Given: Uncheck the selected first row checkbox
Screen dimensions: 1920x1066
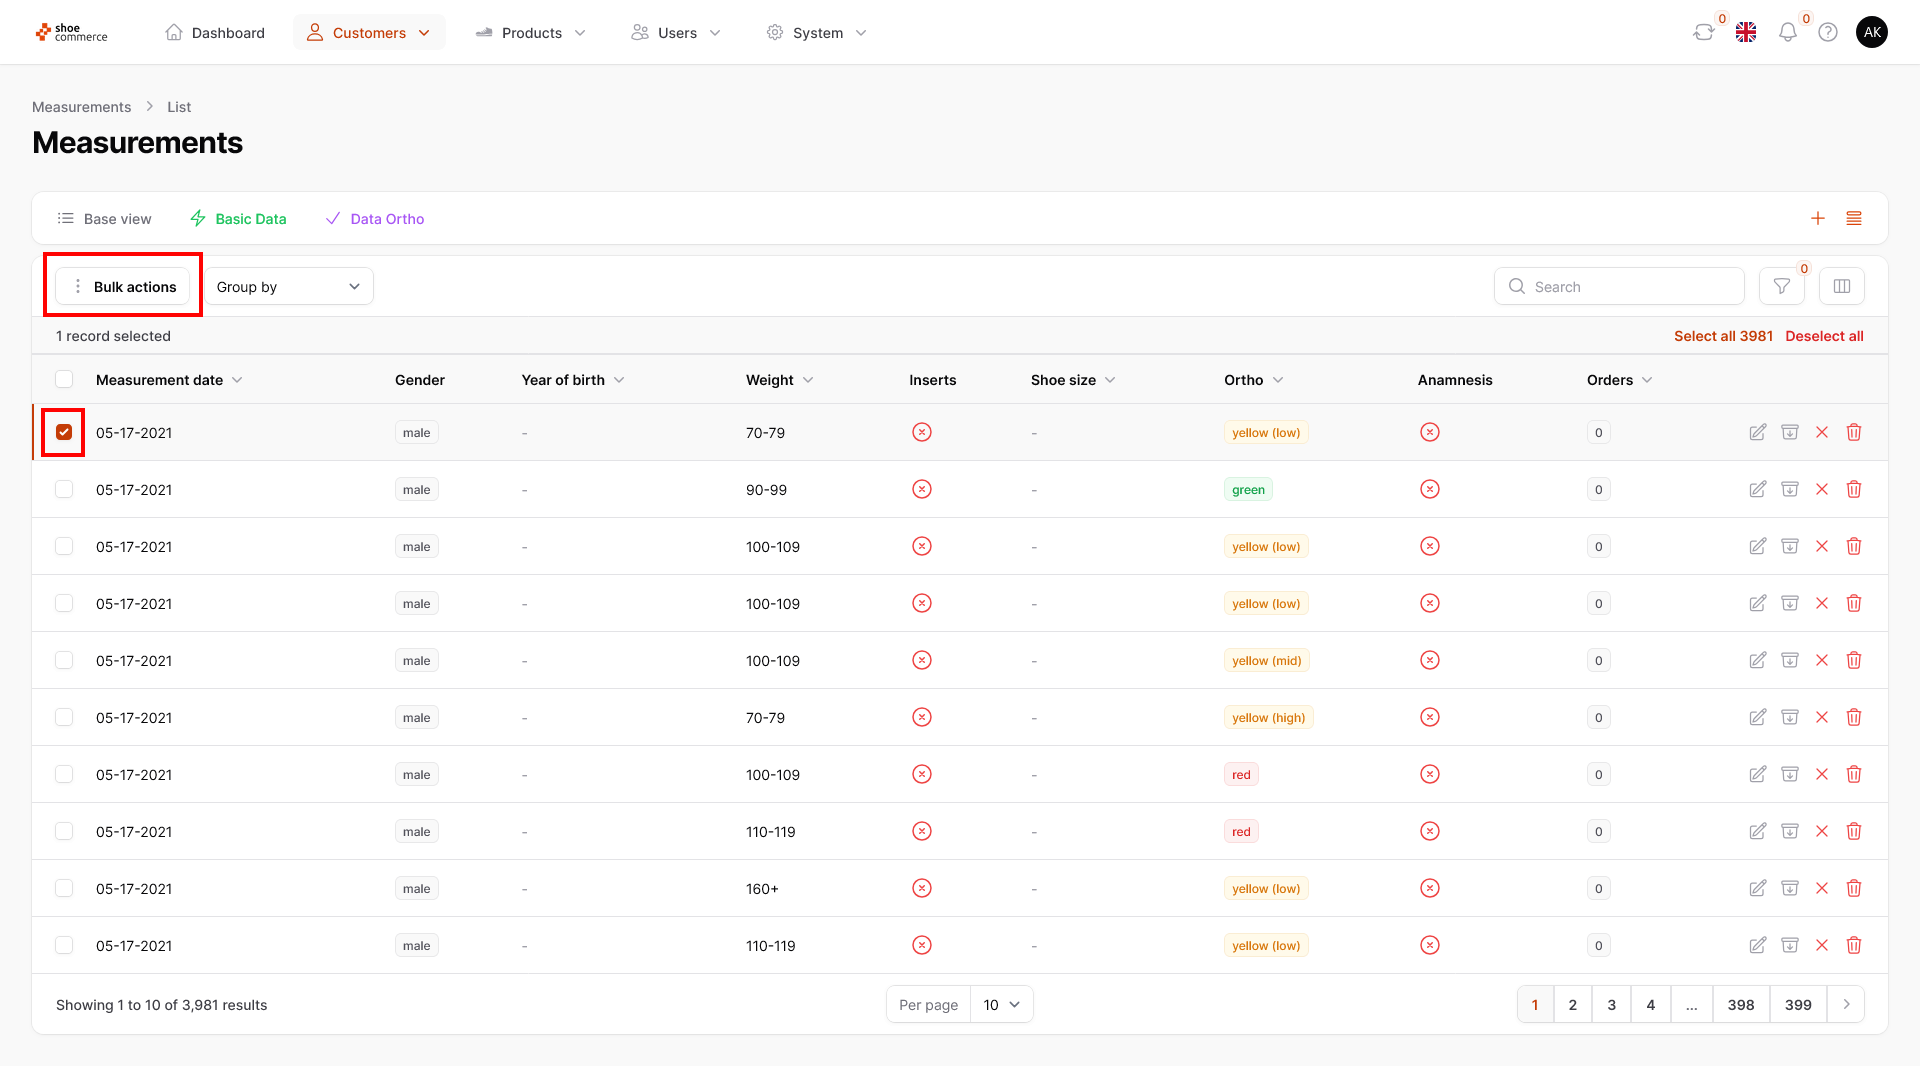Looking at the screenshot, I should click(64, 433).
